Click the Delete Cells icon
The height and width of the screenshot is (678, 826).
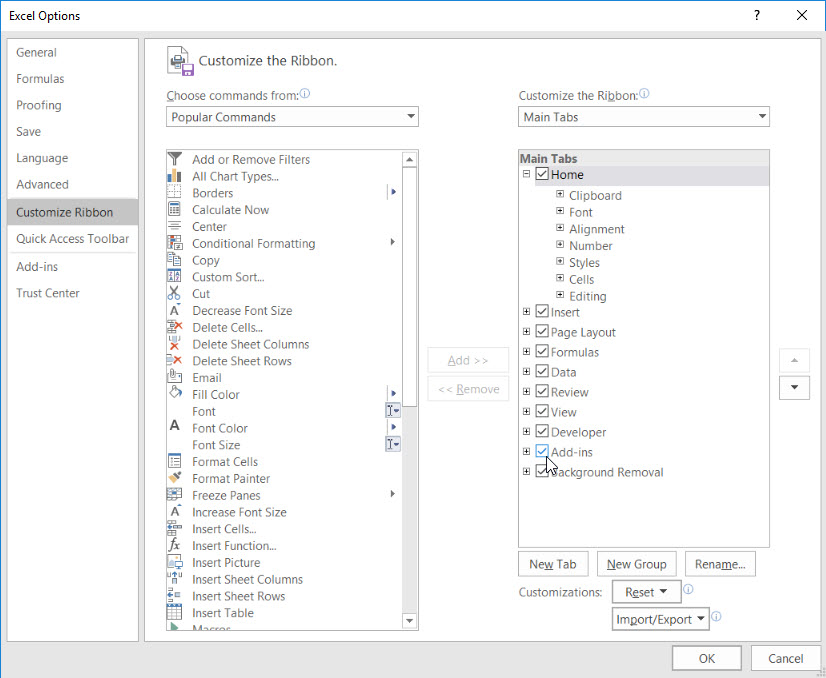pos(174,327)
